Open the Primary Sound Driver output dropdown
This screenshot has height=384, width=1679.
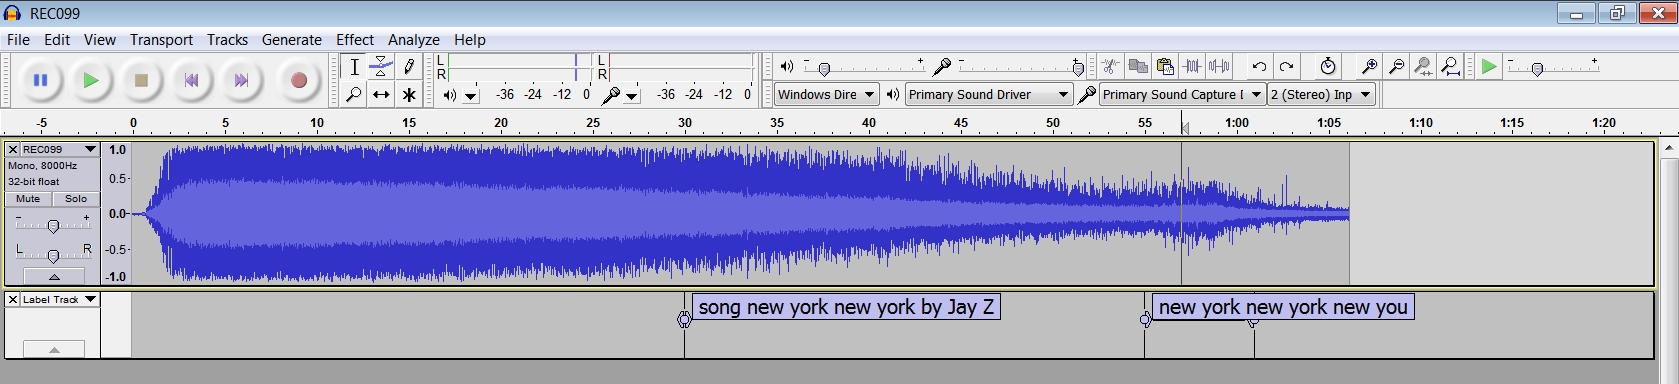988,94
